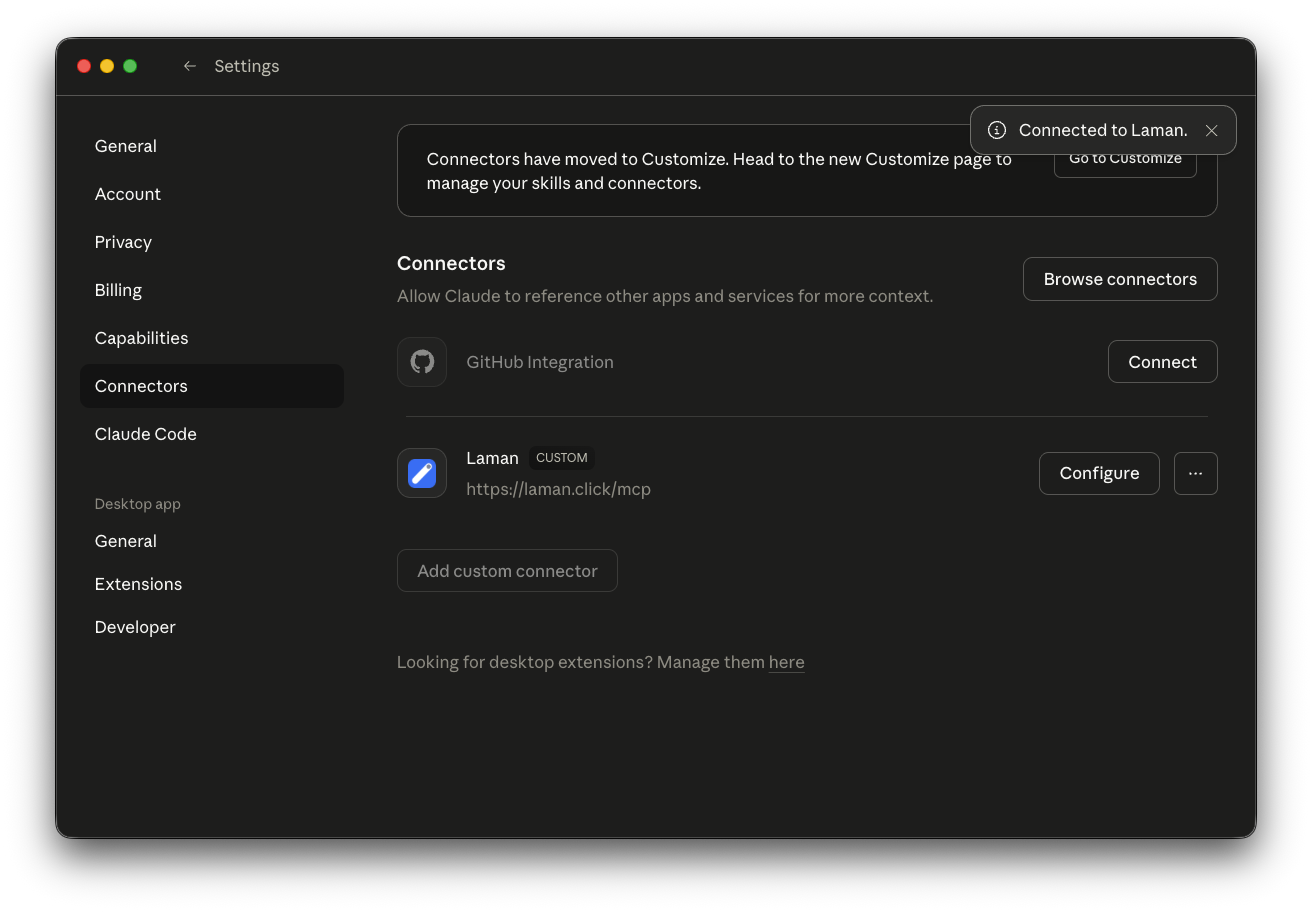Open the Account settings section
1312x912 pixels.
212,194
